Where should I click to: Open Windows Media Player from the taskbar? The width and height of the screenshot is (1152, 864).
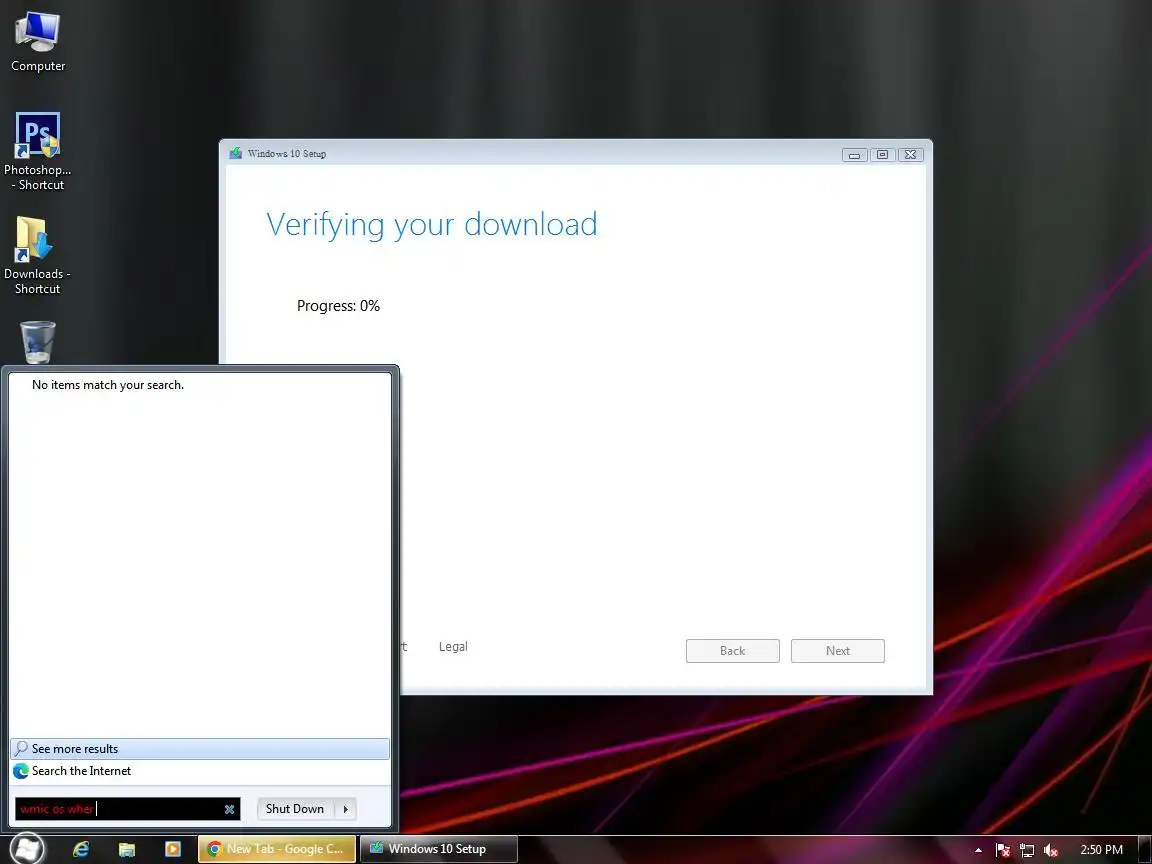[x=173, y=849]
